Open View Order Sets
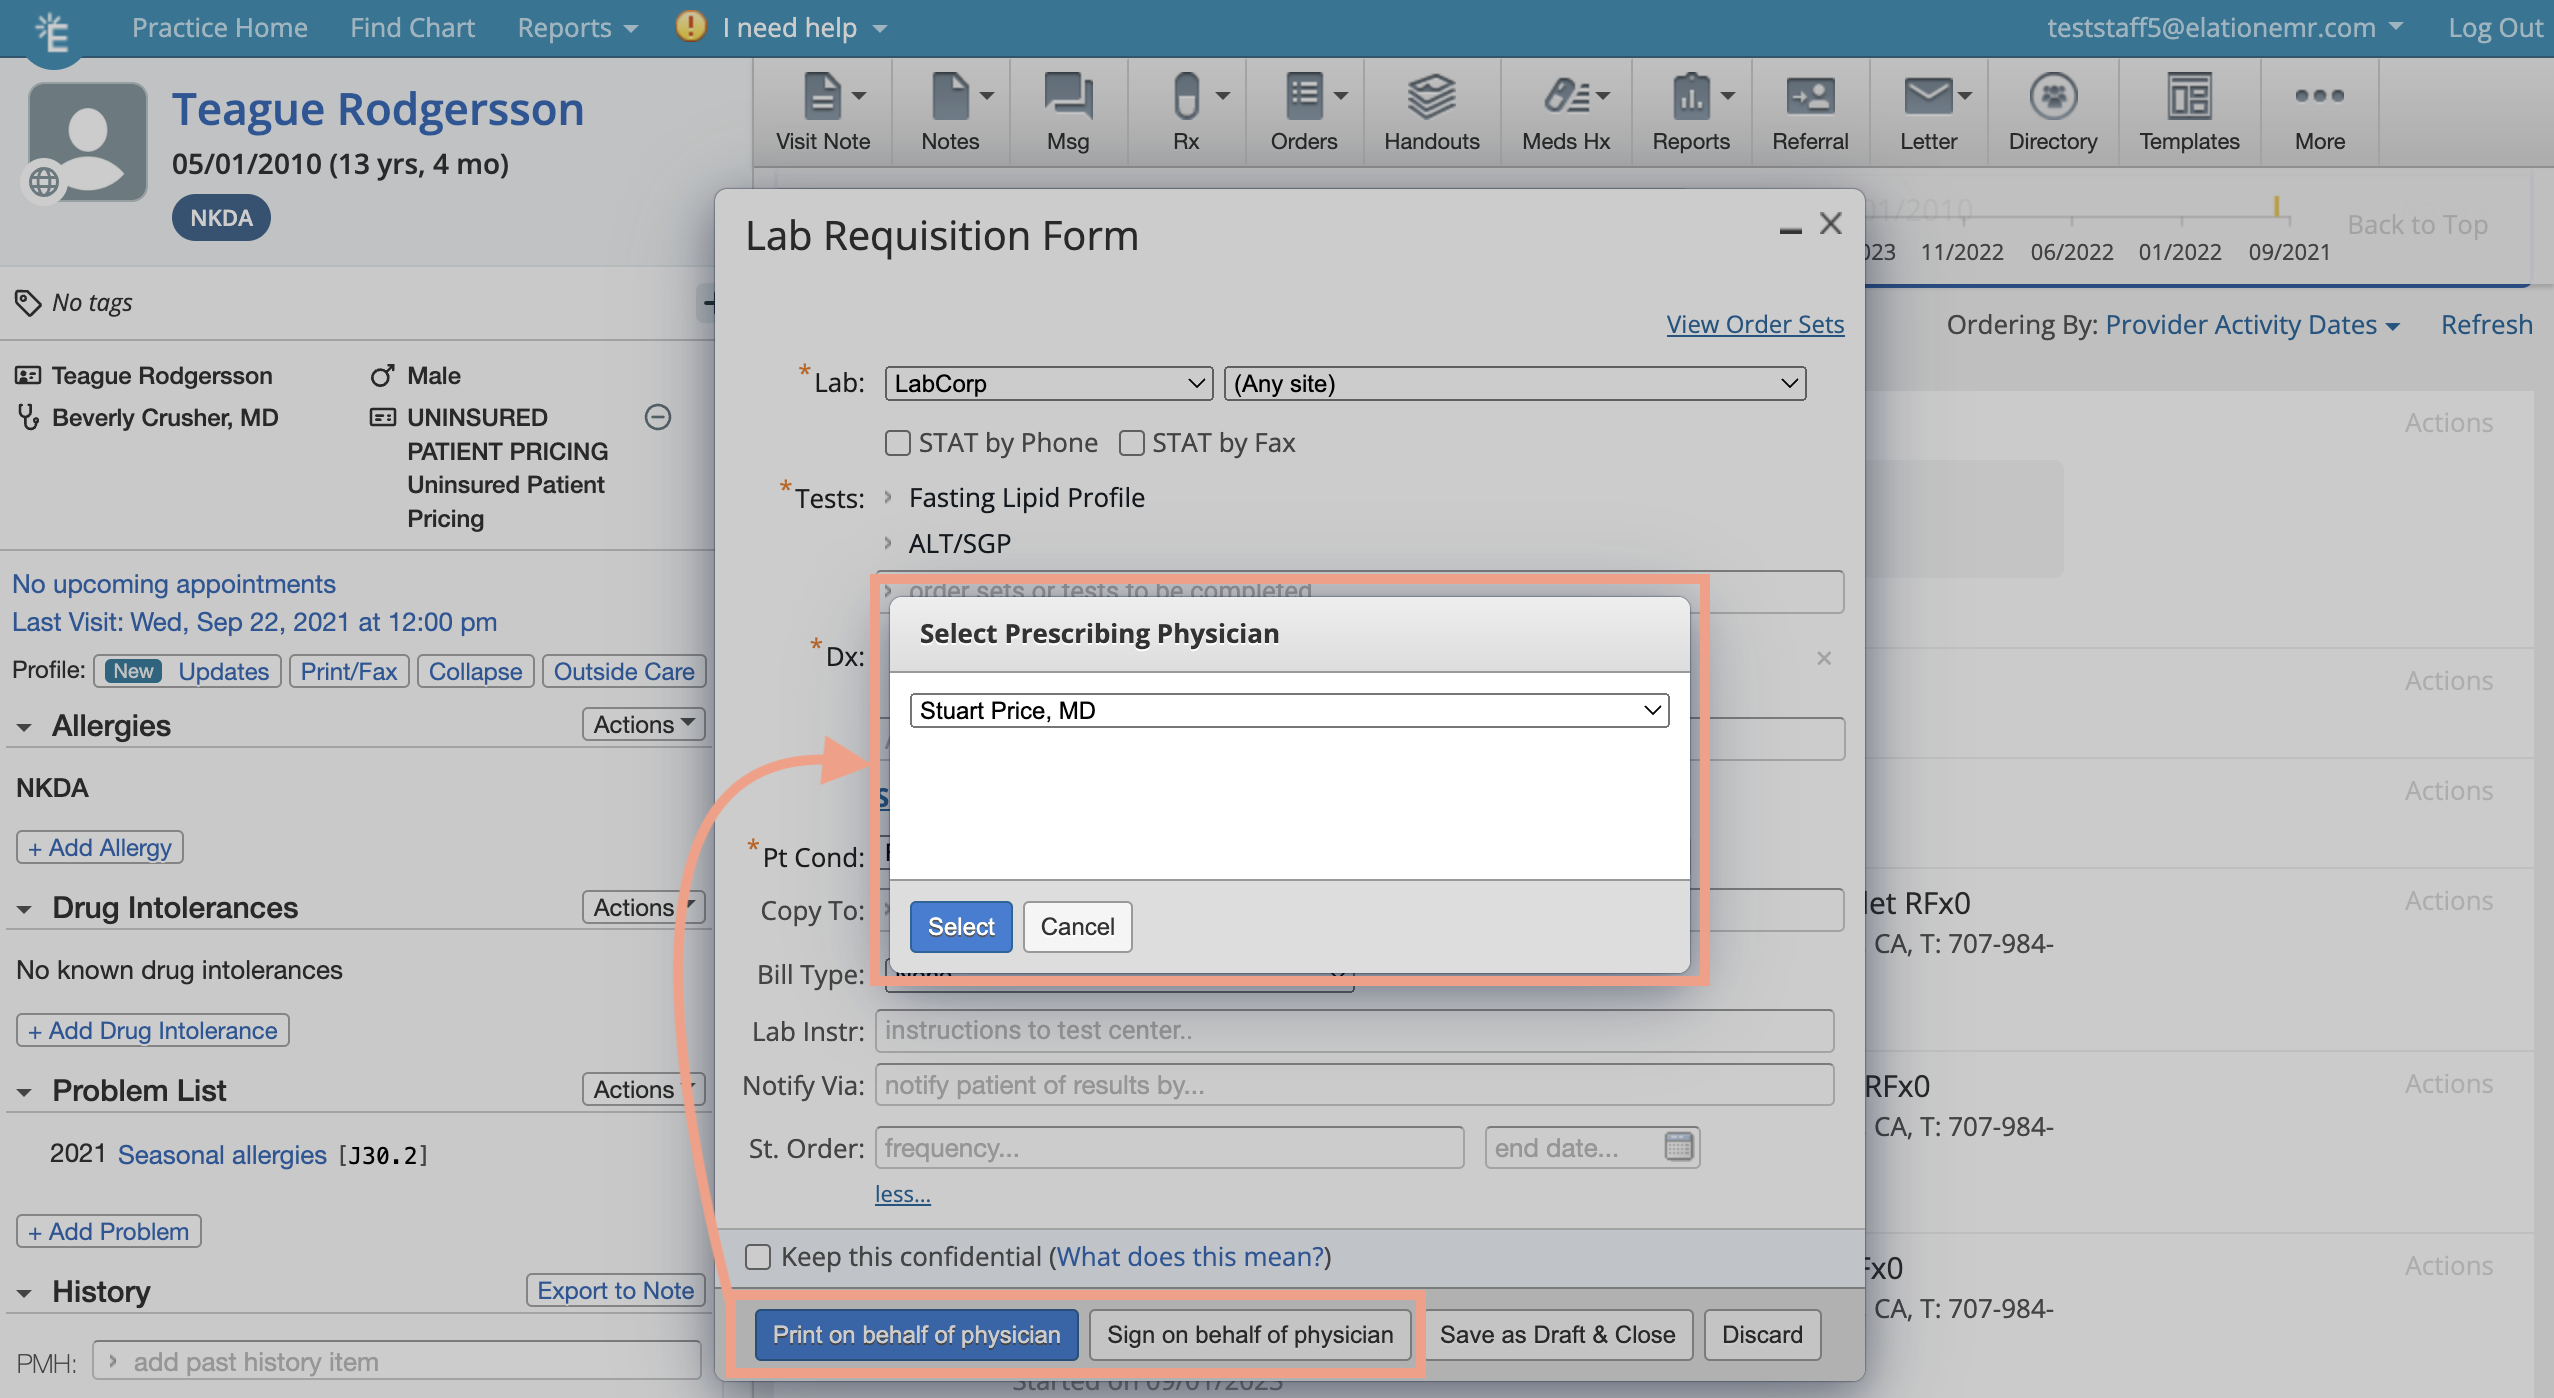Screen dimensions: 2554x1398 (x=1755, y=324)
